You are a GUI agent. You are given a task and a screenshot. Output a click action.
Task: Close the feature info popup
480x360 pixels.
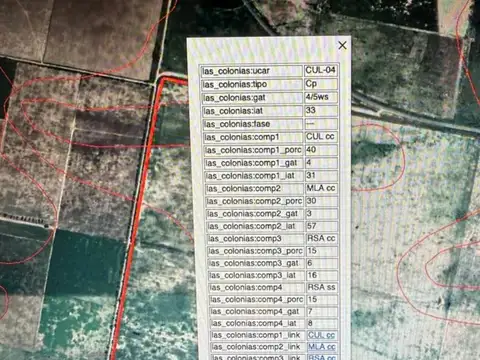pos(342,45)
